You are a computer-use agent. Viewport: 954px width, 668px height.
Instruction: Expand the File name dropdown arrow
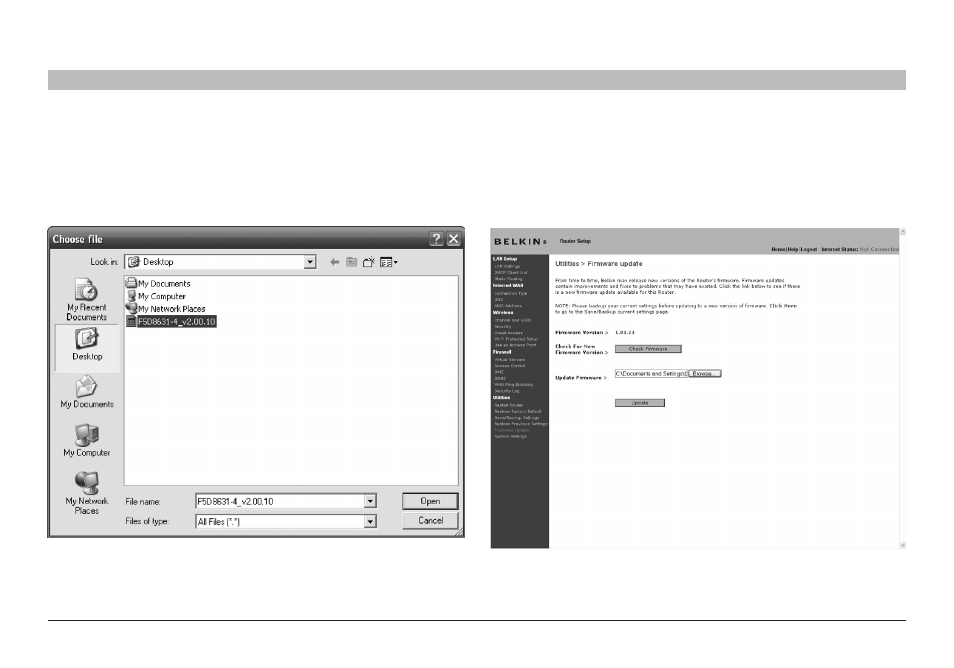(x=370, y=501)
